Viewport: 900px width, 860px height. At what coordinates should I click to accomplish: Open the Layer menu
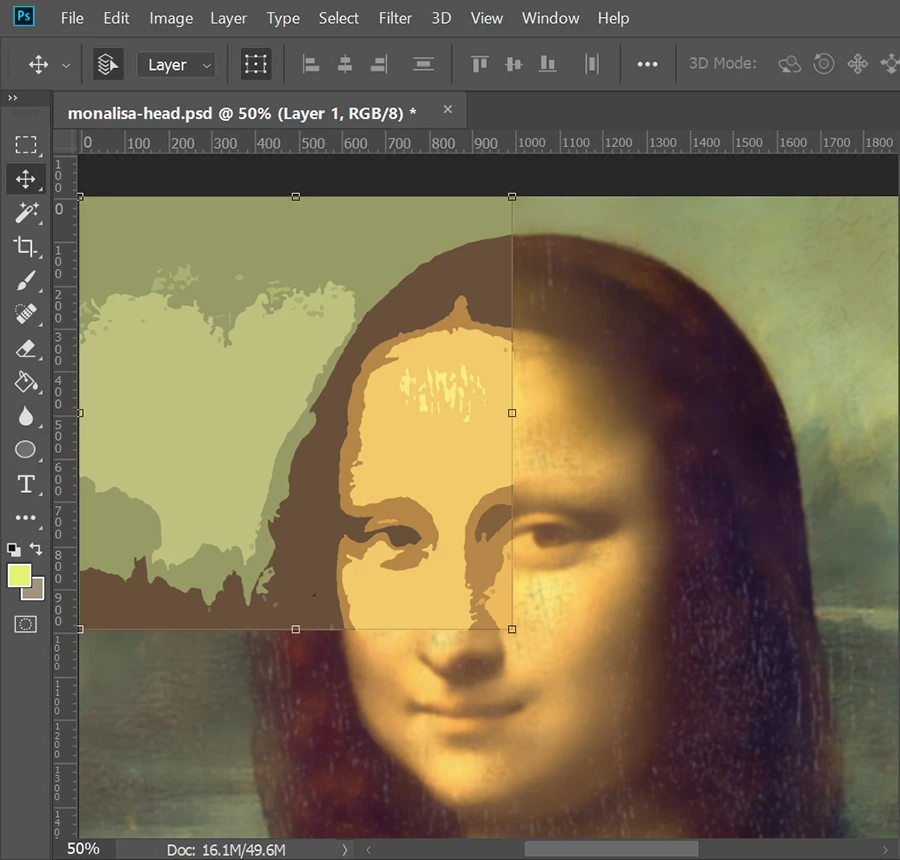tap(228, 18)
